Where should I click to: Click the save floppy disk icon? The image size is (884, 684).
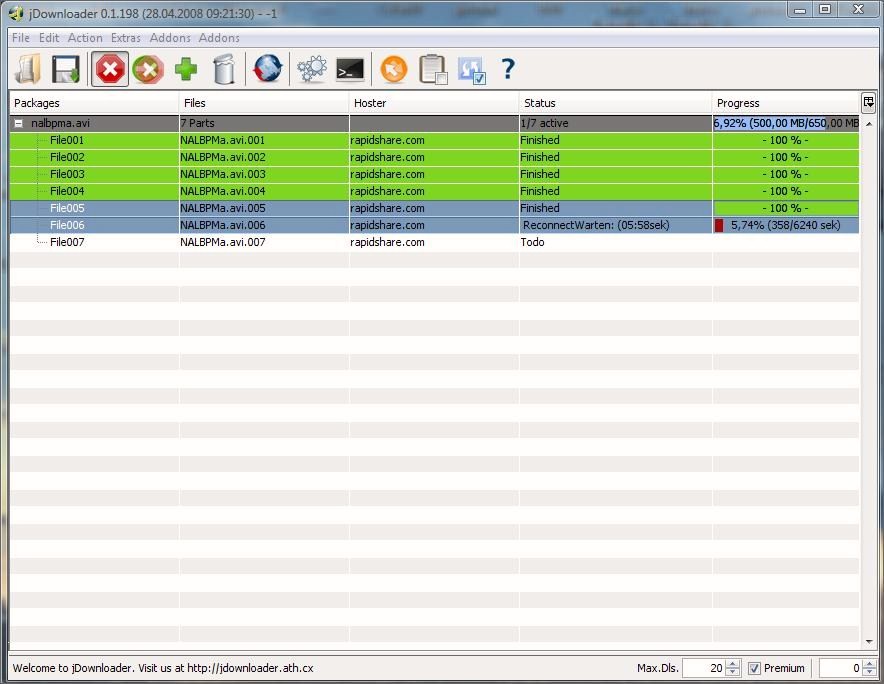pos(66,69)
